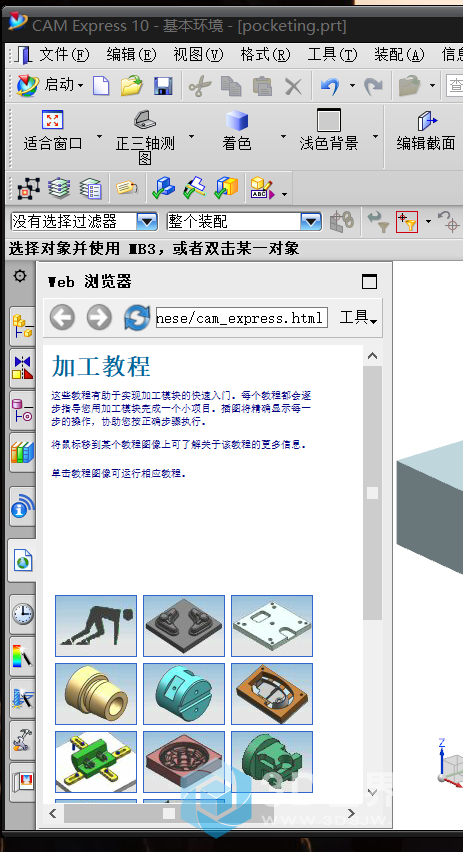Screen dimensions: 463x852
Task: Expand the dropdown beside 正三轴测图
Action: point(191,136)
